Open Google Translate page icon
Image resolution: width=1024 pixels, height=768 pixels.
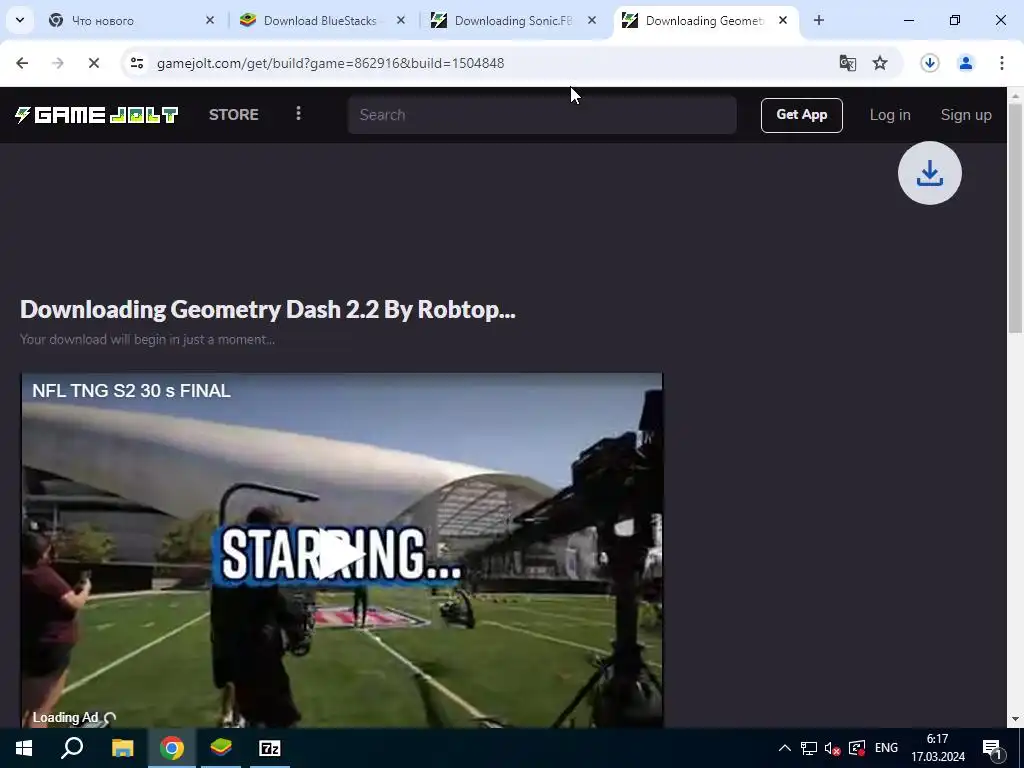click(x=848, y=63)
